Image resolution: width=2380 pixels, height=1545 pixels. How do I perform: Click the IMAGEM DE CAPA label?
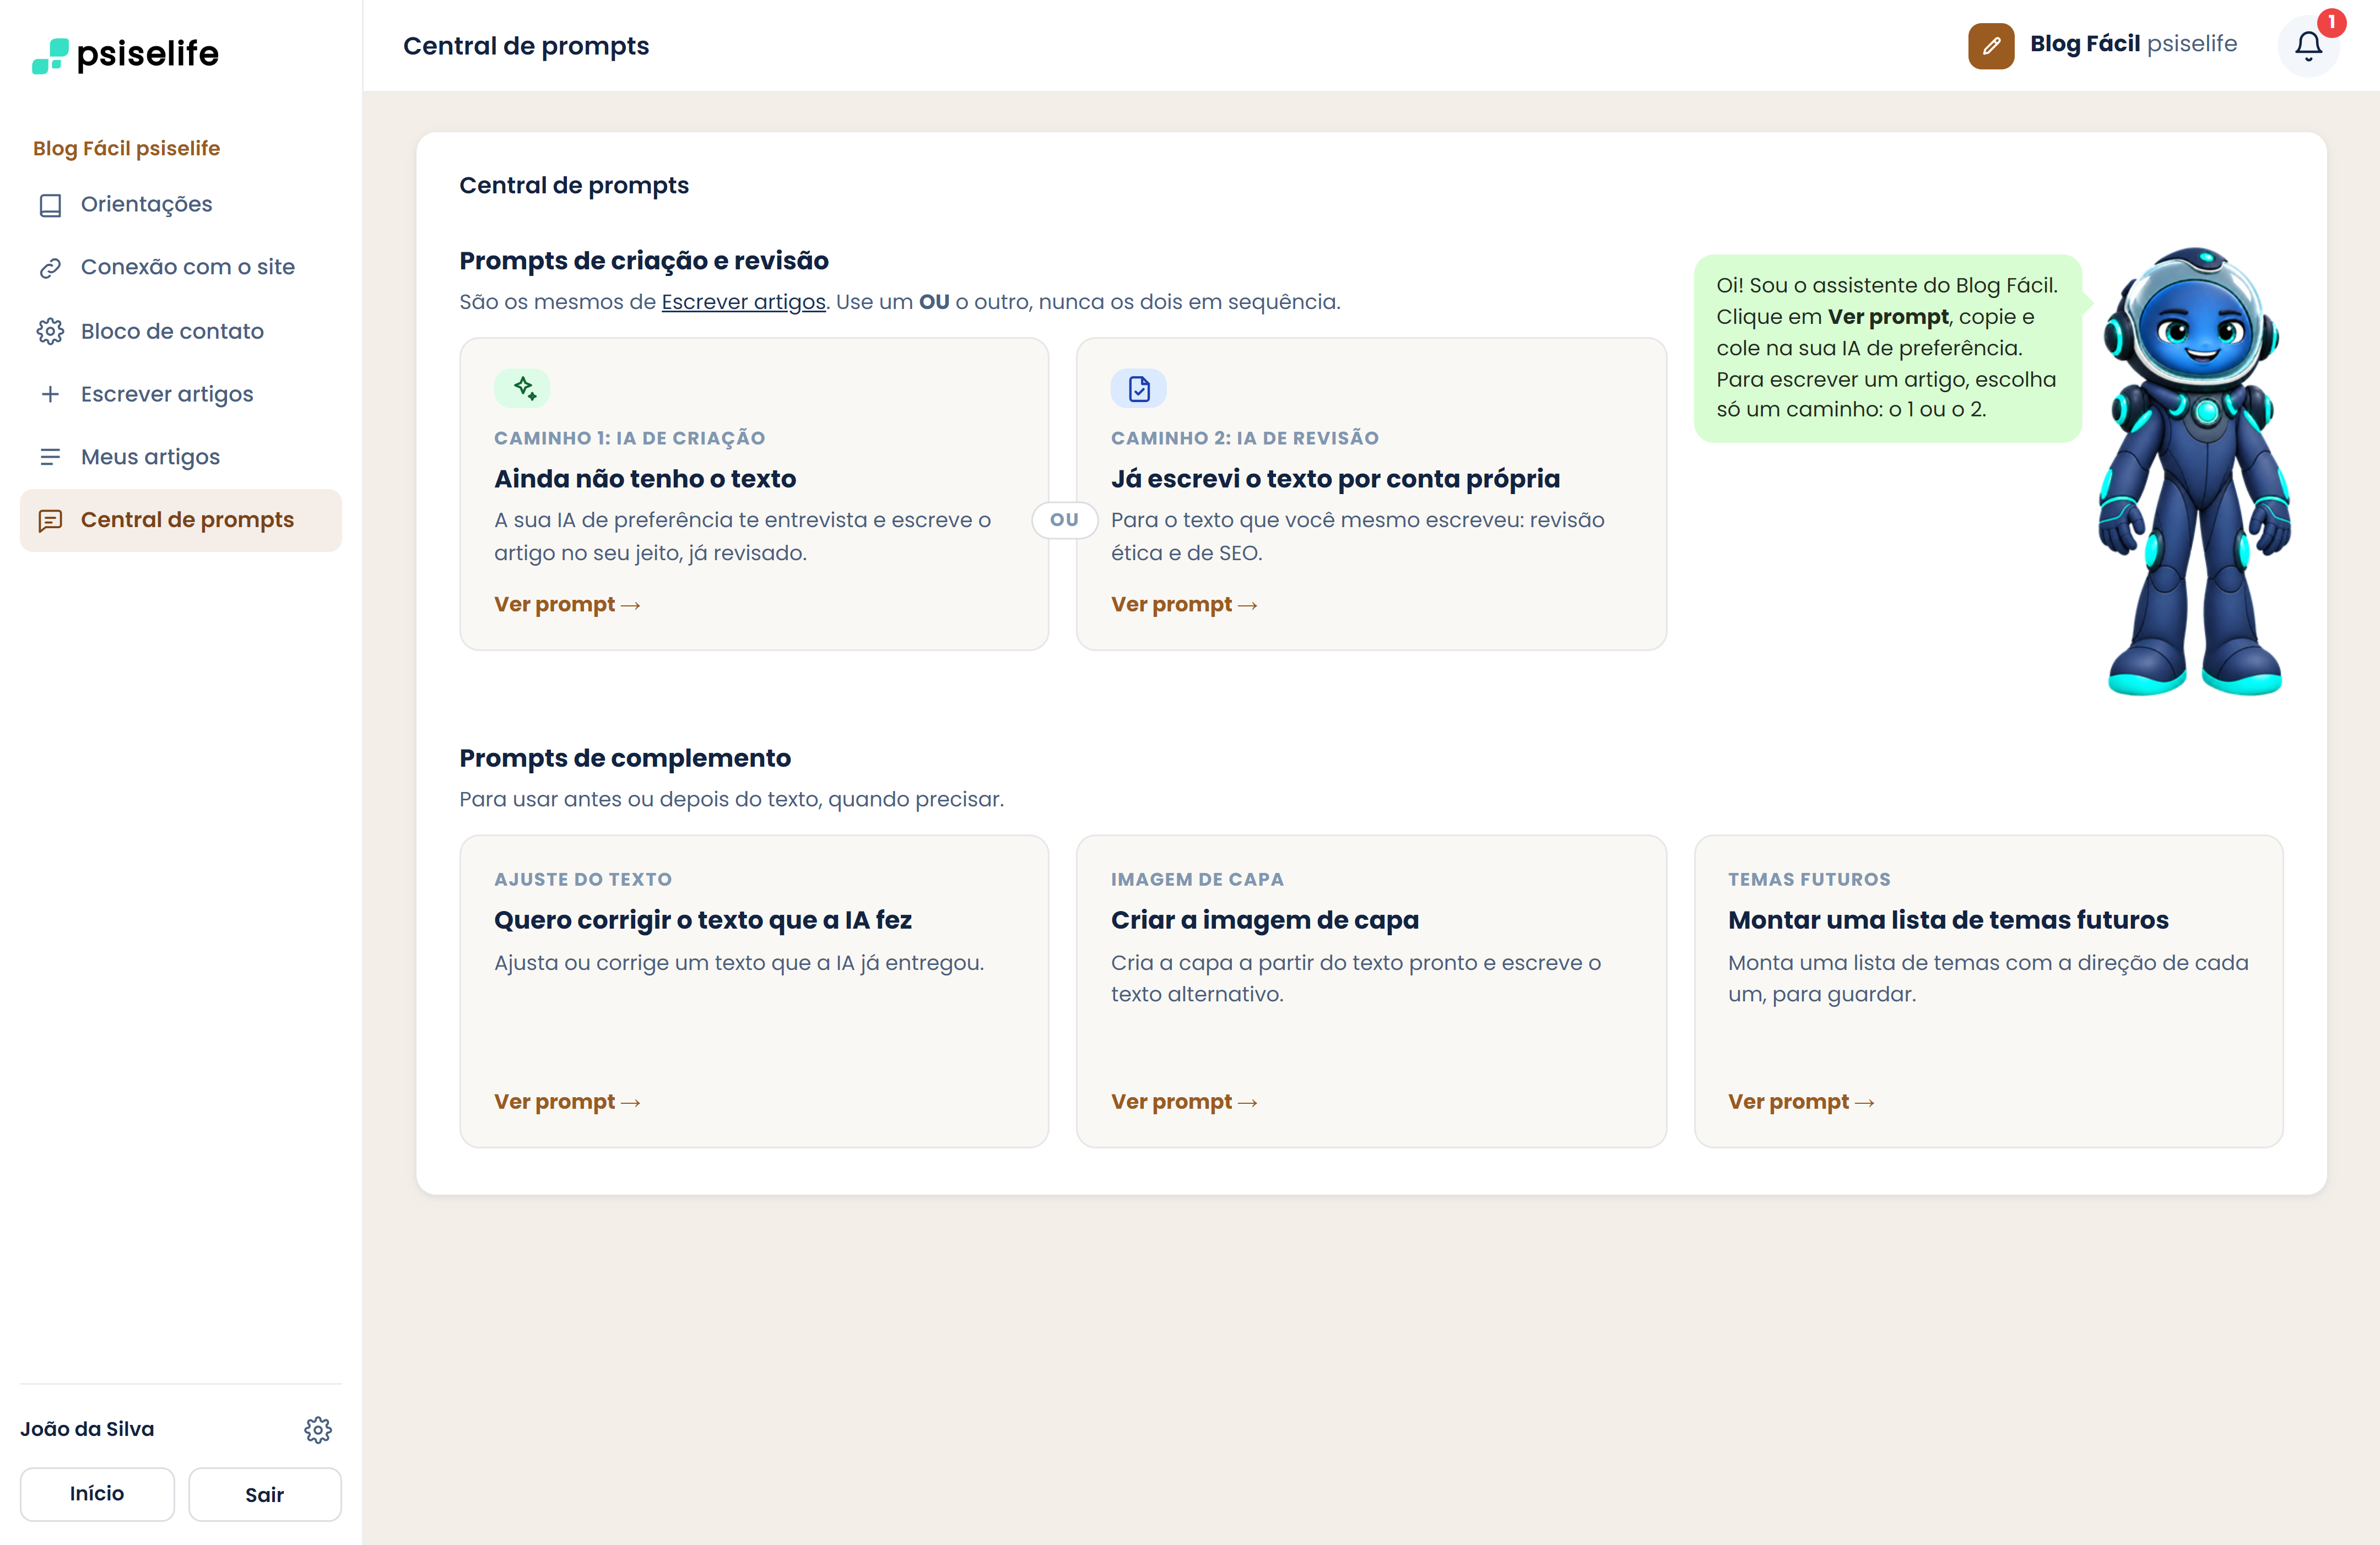coord(1197,880)
